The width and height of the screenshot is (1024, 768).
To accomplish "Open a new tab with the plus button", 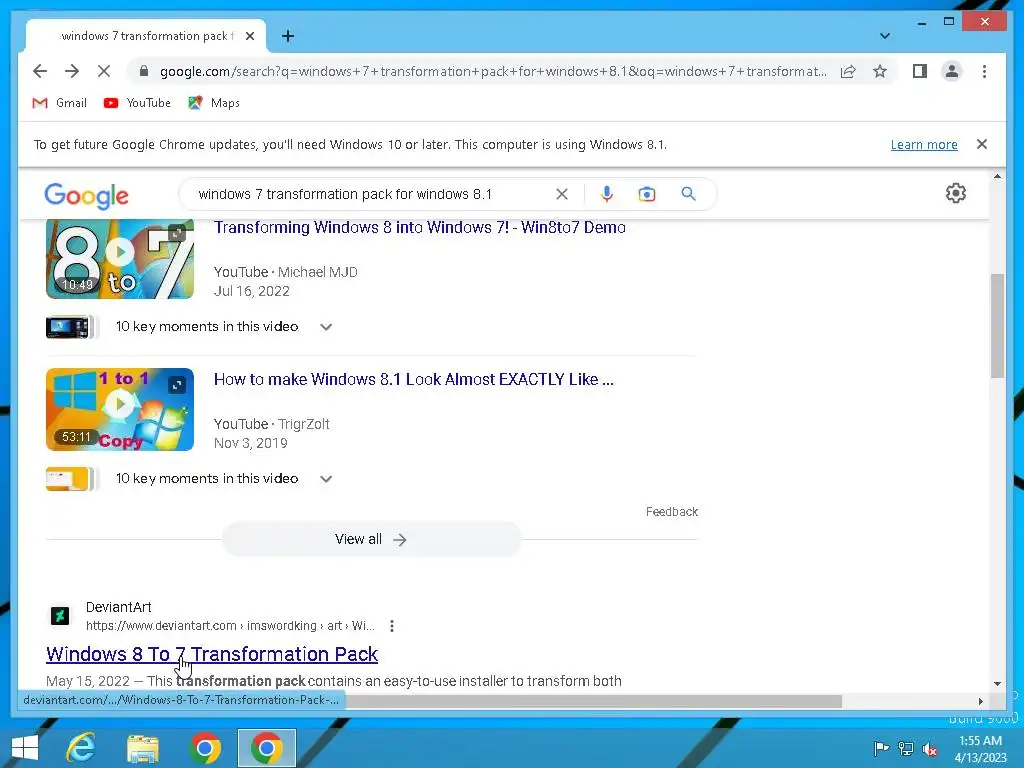I will [x=288, y=36].
